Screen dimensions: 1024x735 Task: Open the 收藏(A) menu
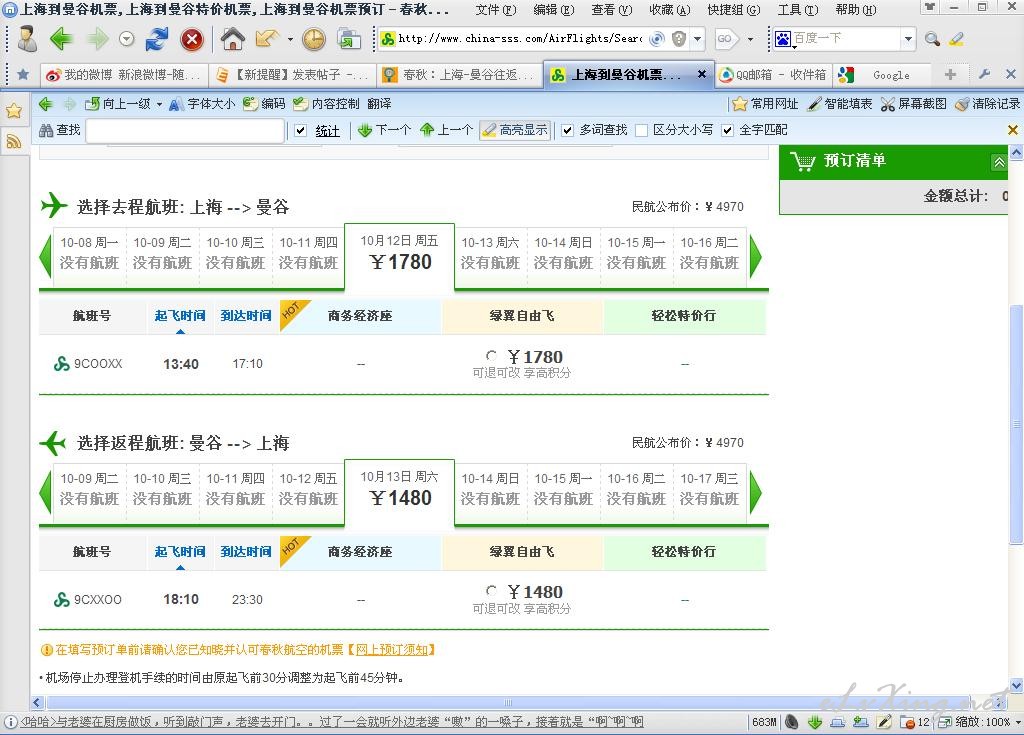670,10
